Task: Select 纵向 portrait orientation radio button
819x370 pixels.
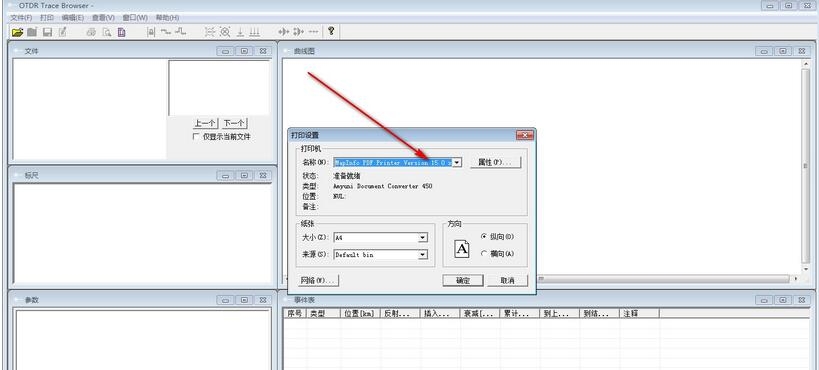Action: pos(484,237)
